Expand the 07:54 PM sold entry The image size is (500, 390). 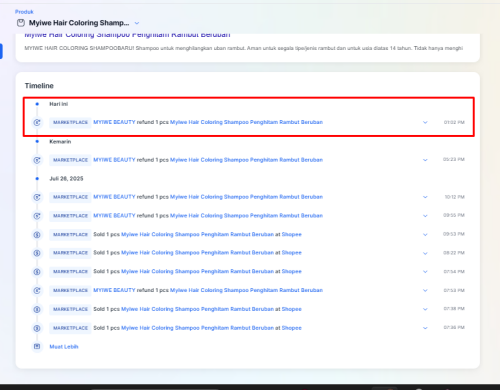click(x=425, y=272)
